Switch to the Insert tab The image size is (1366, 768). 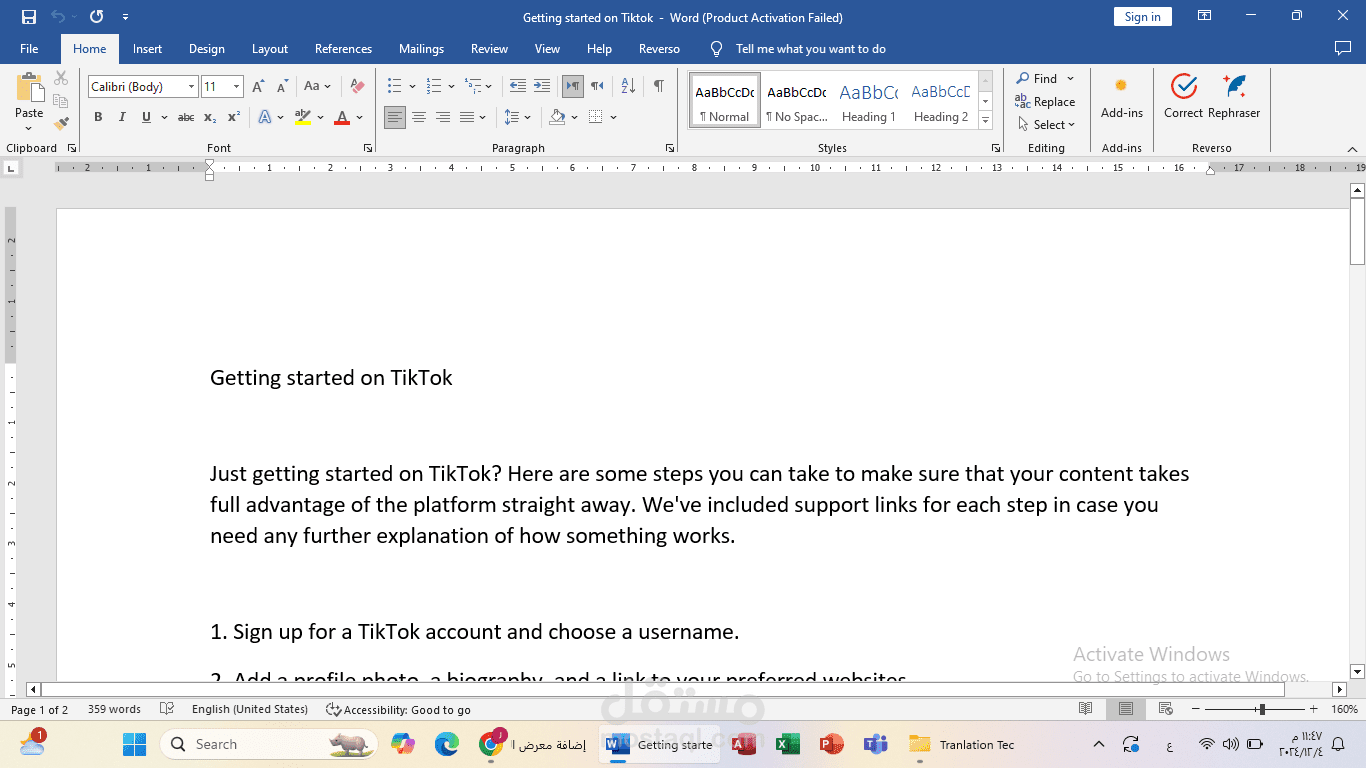[147, 48]
